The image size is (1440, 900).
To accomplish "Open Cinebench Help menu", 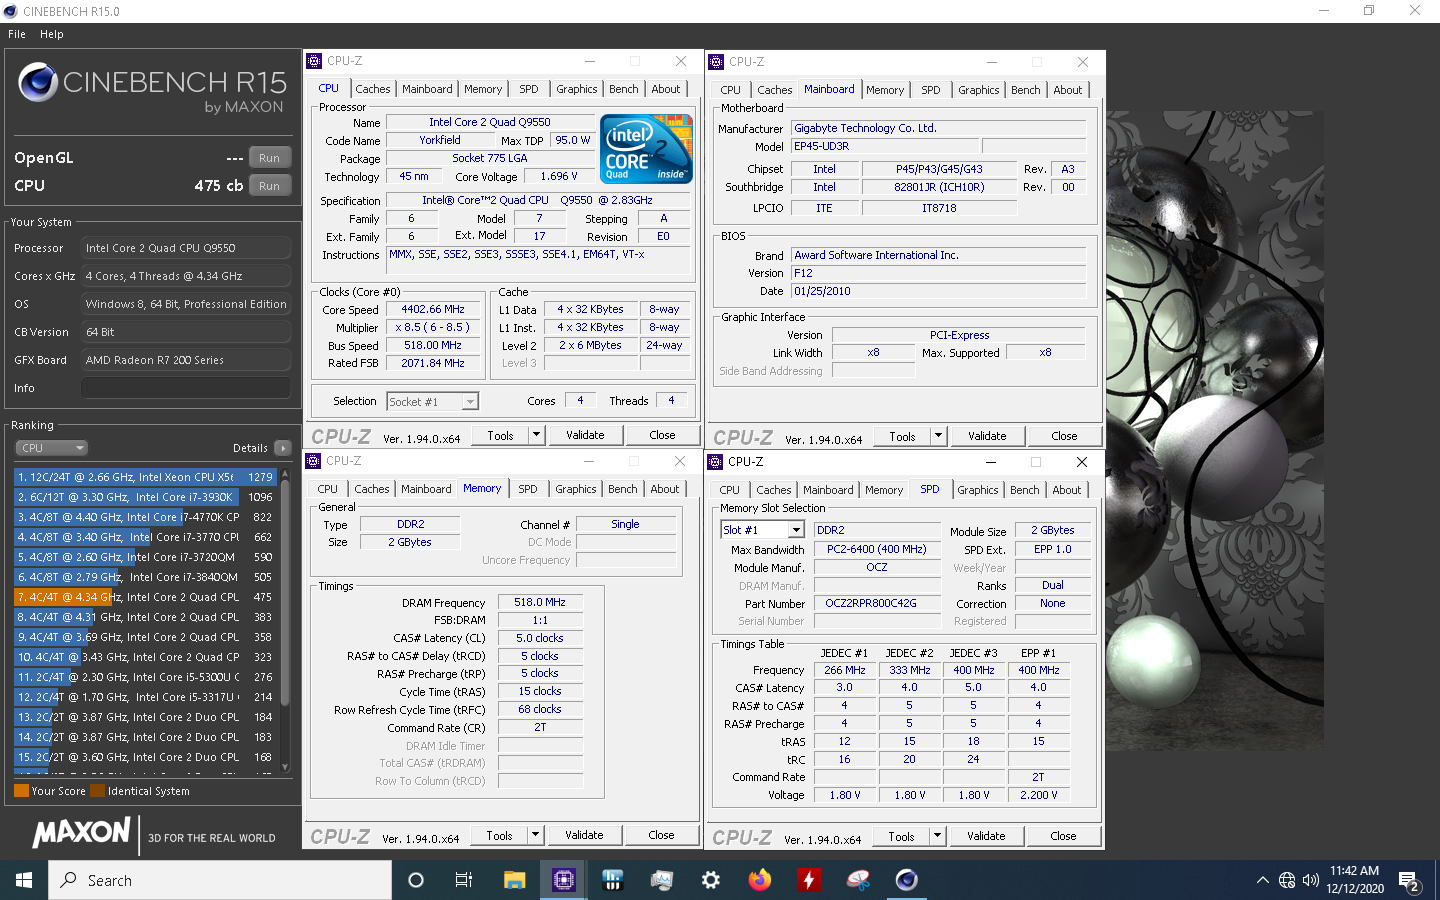I will 52,34.
